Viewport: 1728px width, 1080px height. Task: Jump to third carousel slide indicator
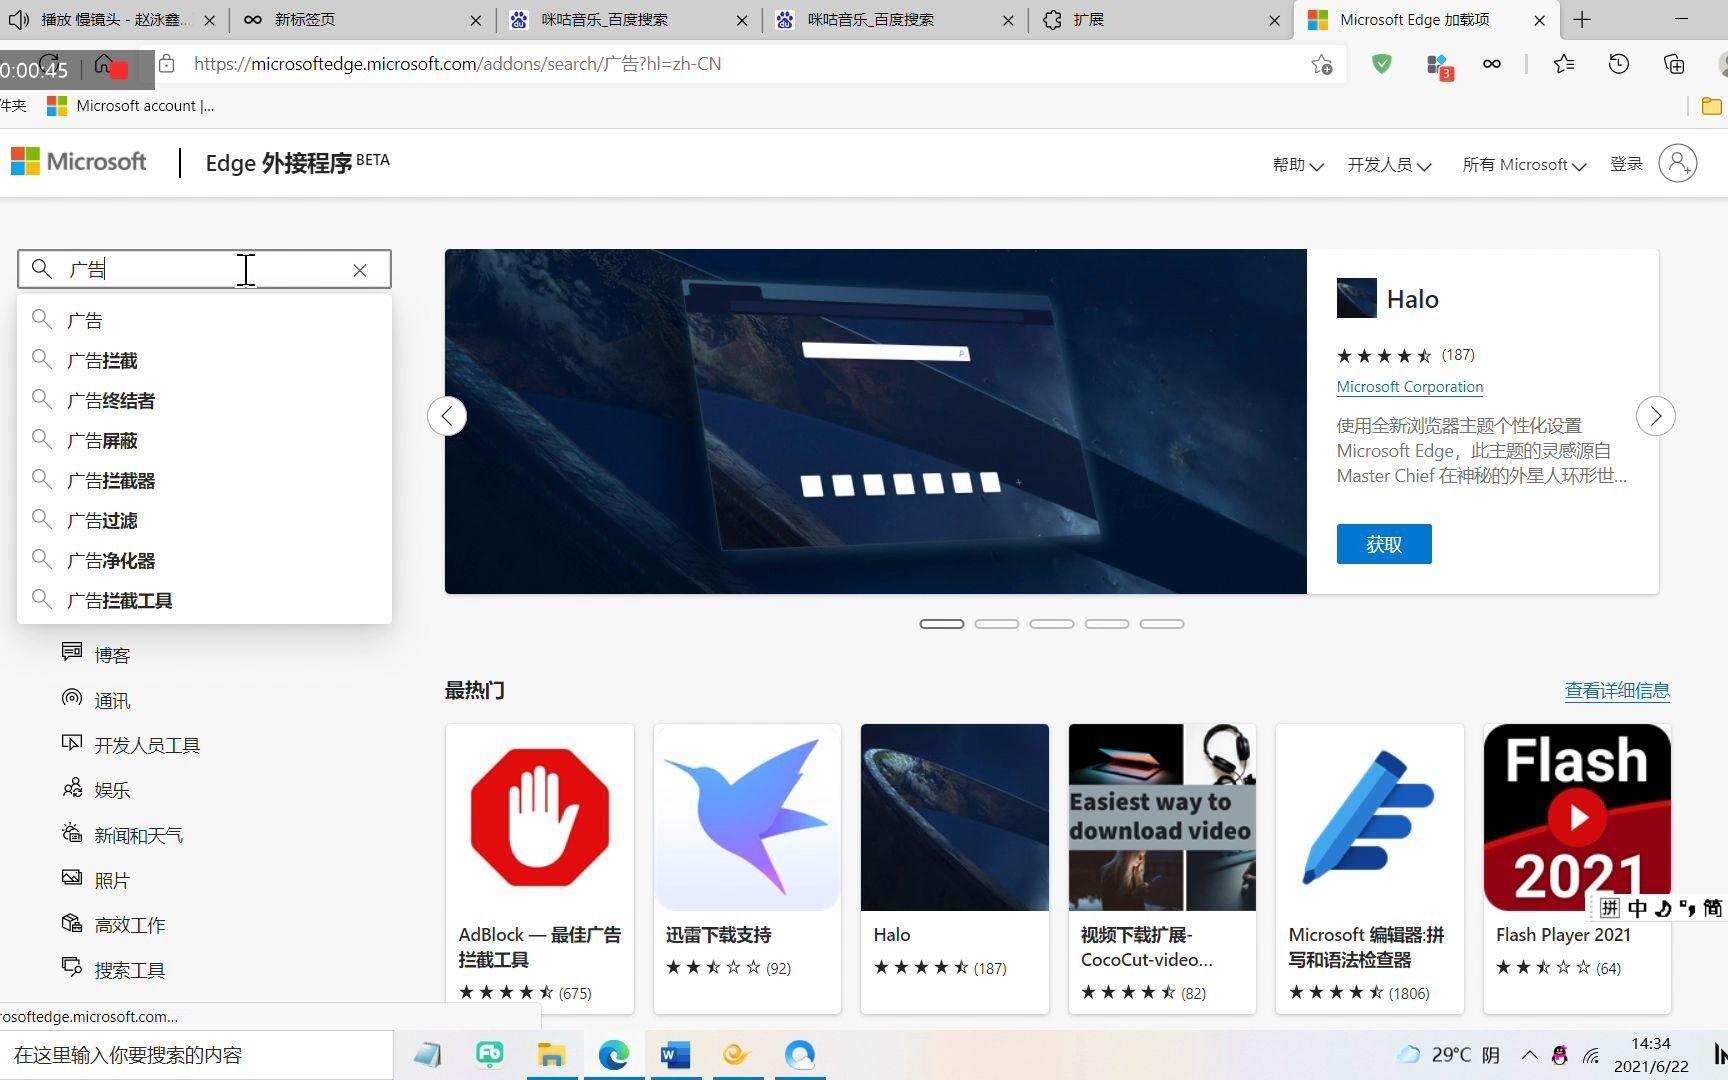1052,624
